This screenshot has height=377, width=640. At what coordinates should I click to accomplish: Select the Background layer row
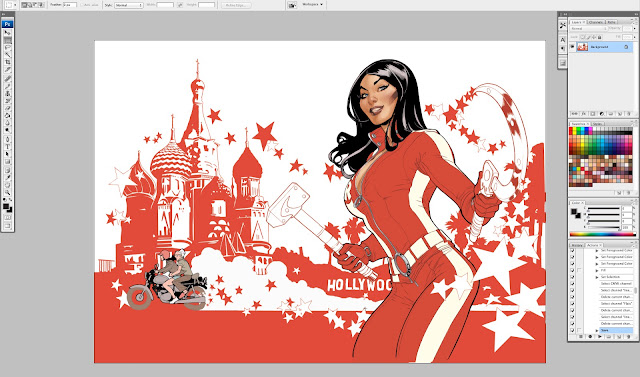click(x=601, y=47)
